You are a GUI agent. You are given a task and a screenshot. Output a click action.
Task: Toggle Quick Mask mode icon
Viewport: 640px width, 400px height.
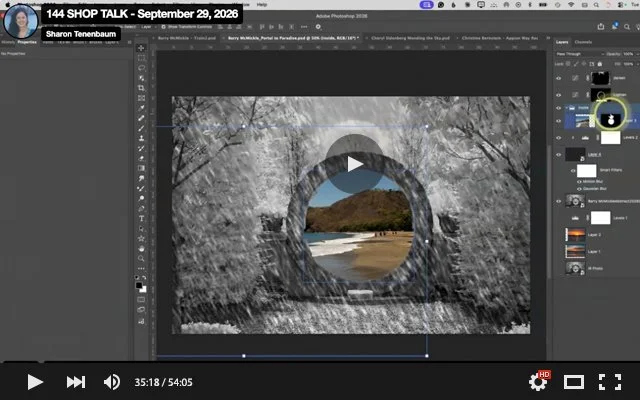click(141, 299)
